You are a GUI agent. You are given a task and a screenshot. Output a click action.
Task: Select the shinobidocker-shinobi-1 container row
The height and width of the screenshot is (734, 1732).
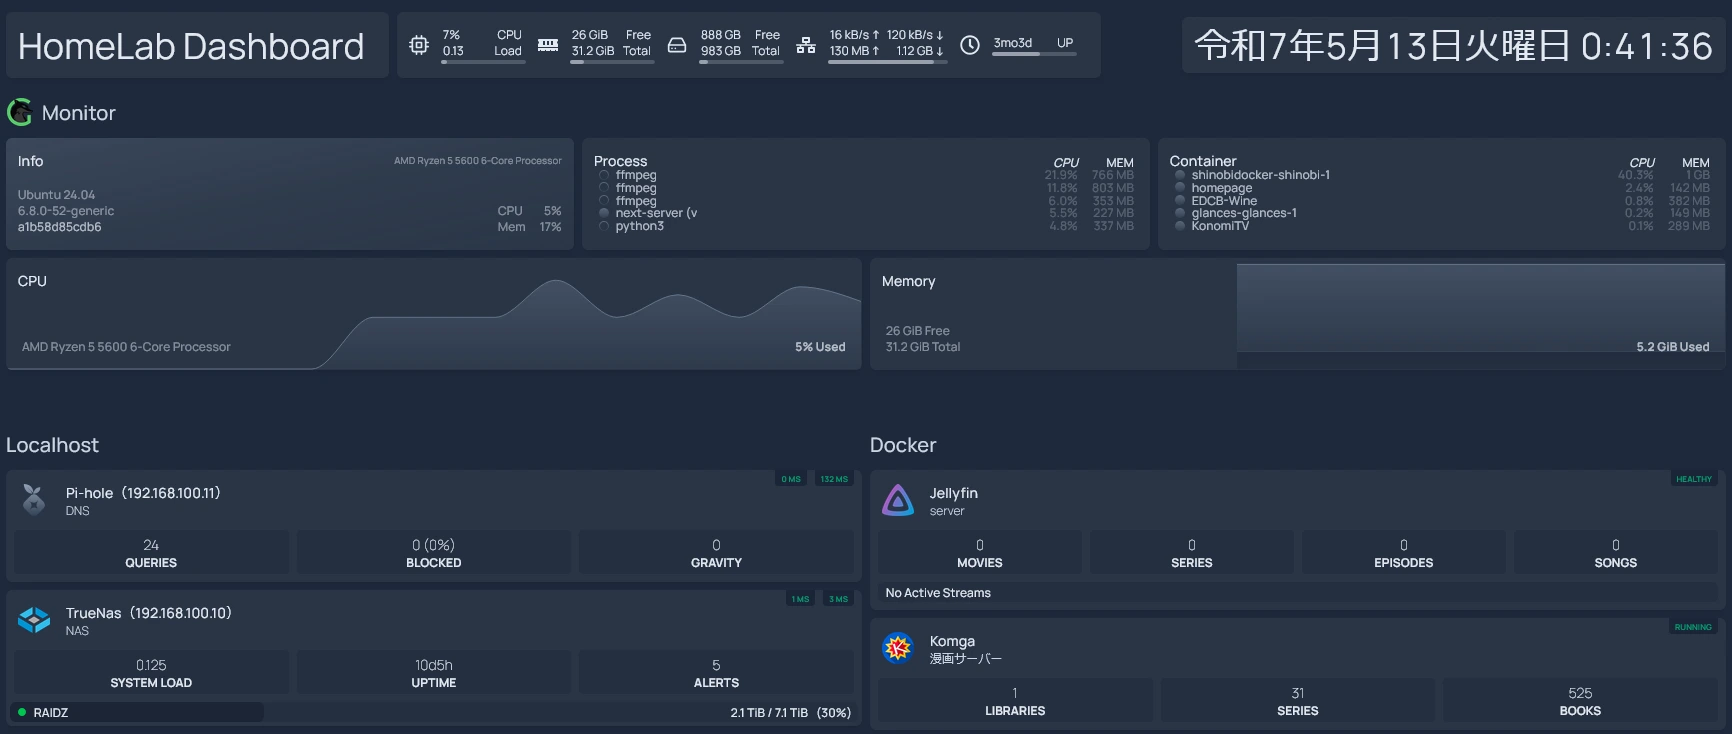[1260, 175]
